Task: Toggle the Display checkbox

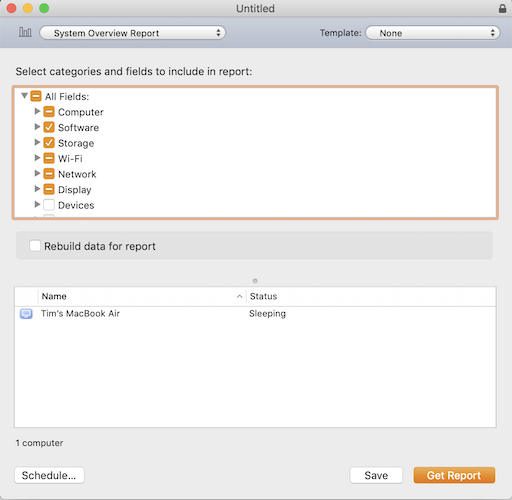Action: (x=49, y=189)
